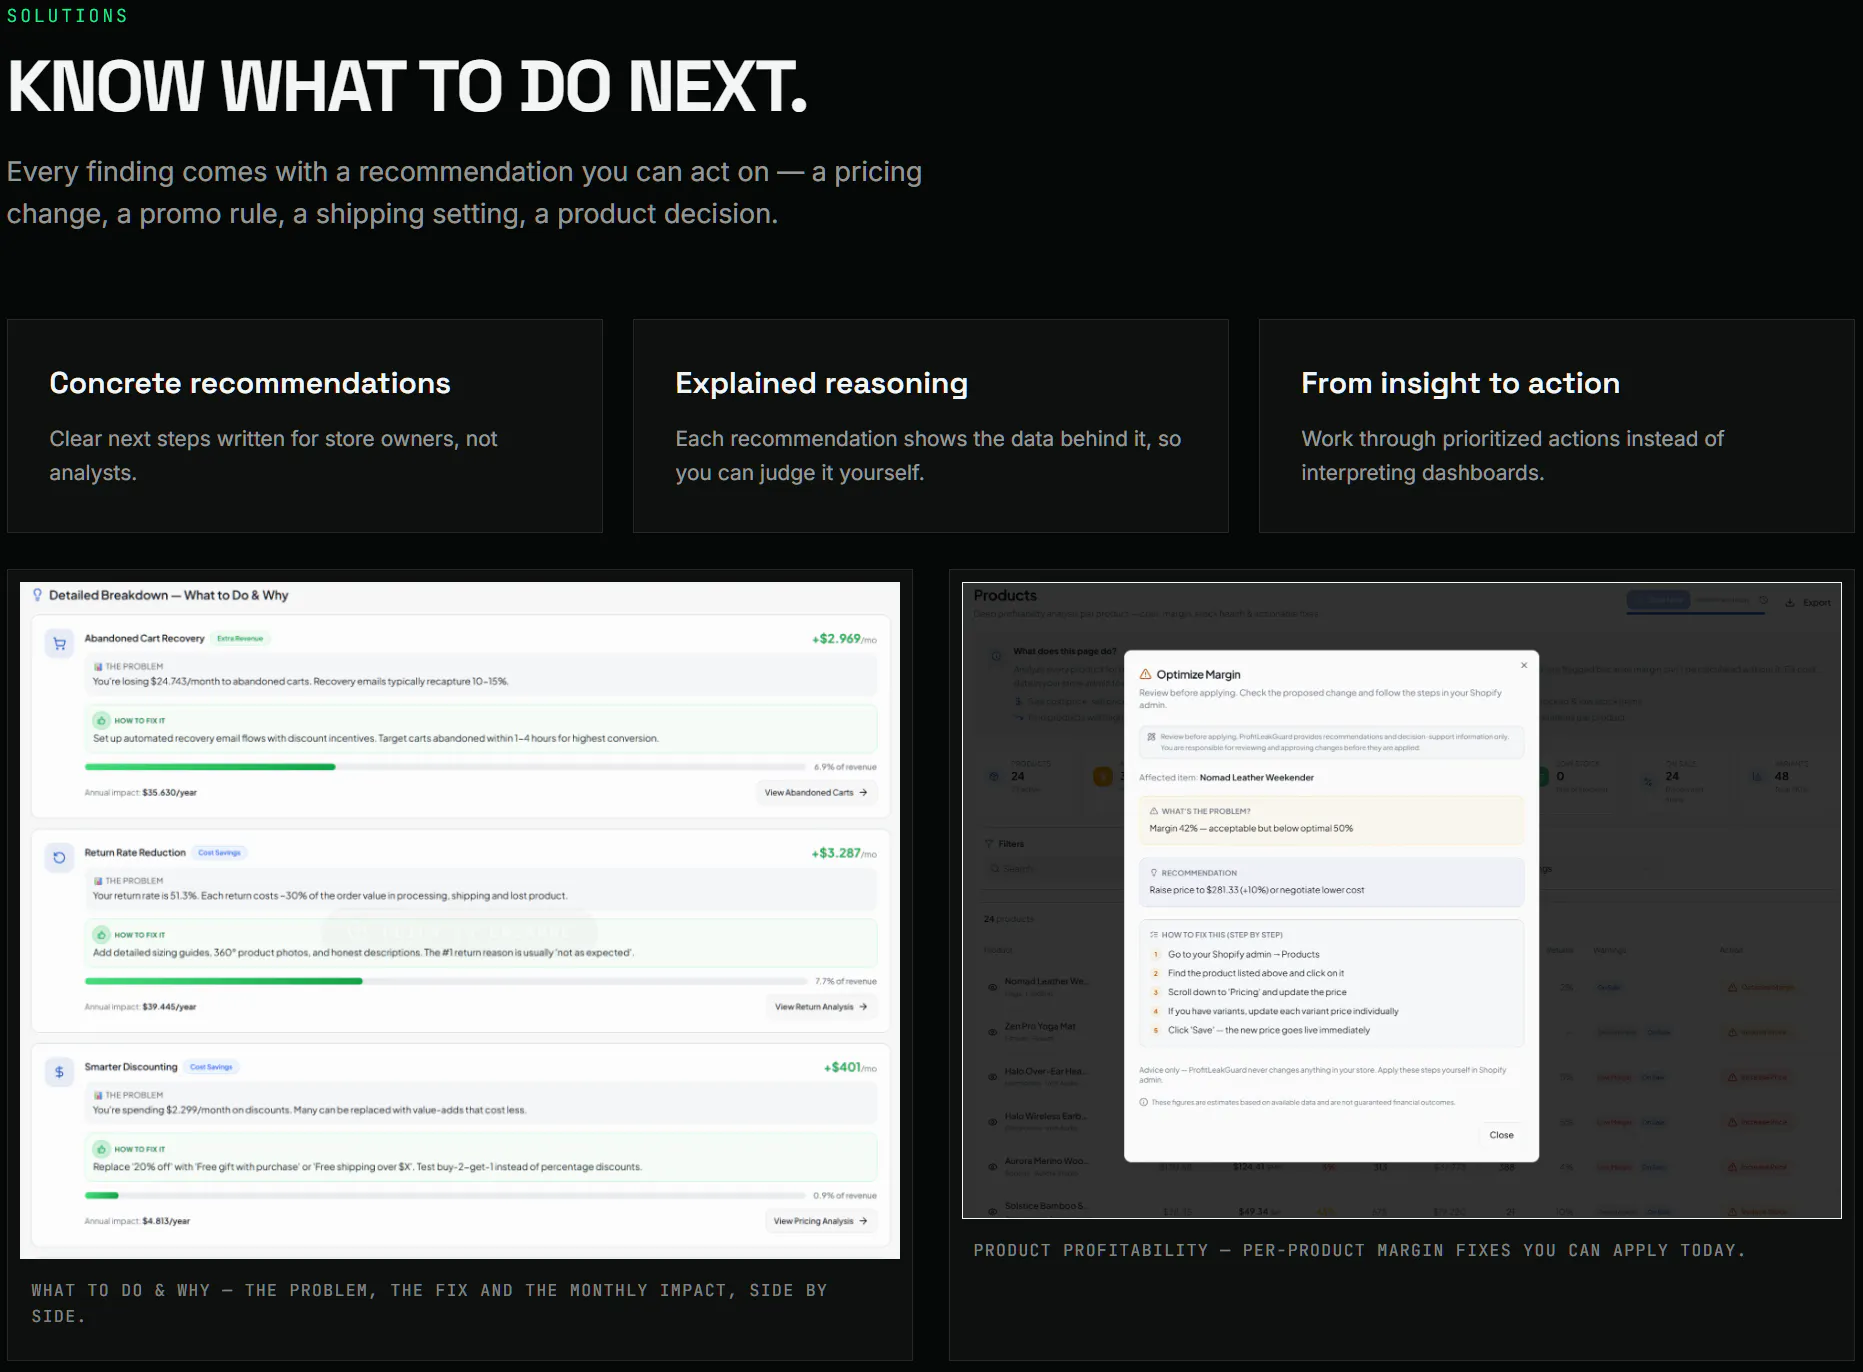Click Close in the Optimize Margin dialog
This screenshot has height=1372, width=1863.
[x=1501, y=1135]
